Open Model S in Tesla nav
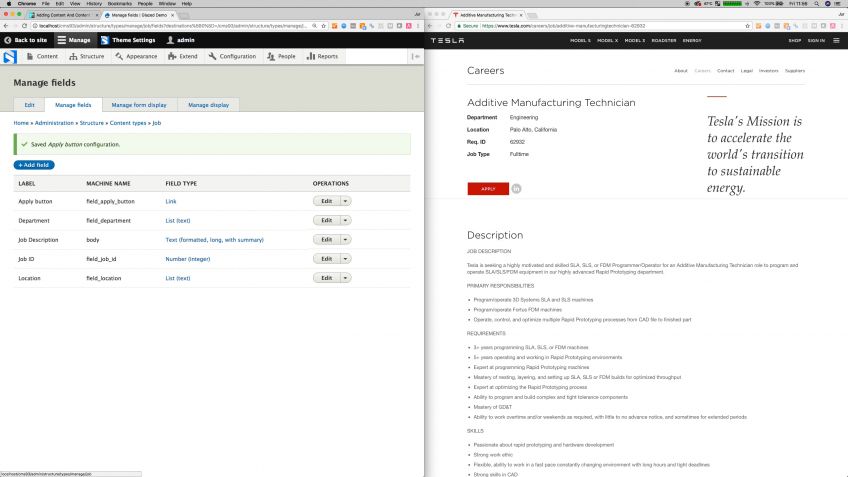This screenshot has width=848, height=477. point(580,41)
